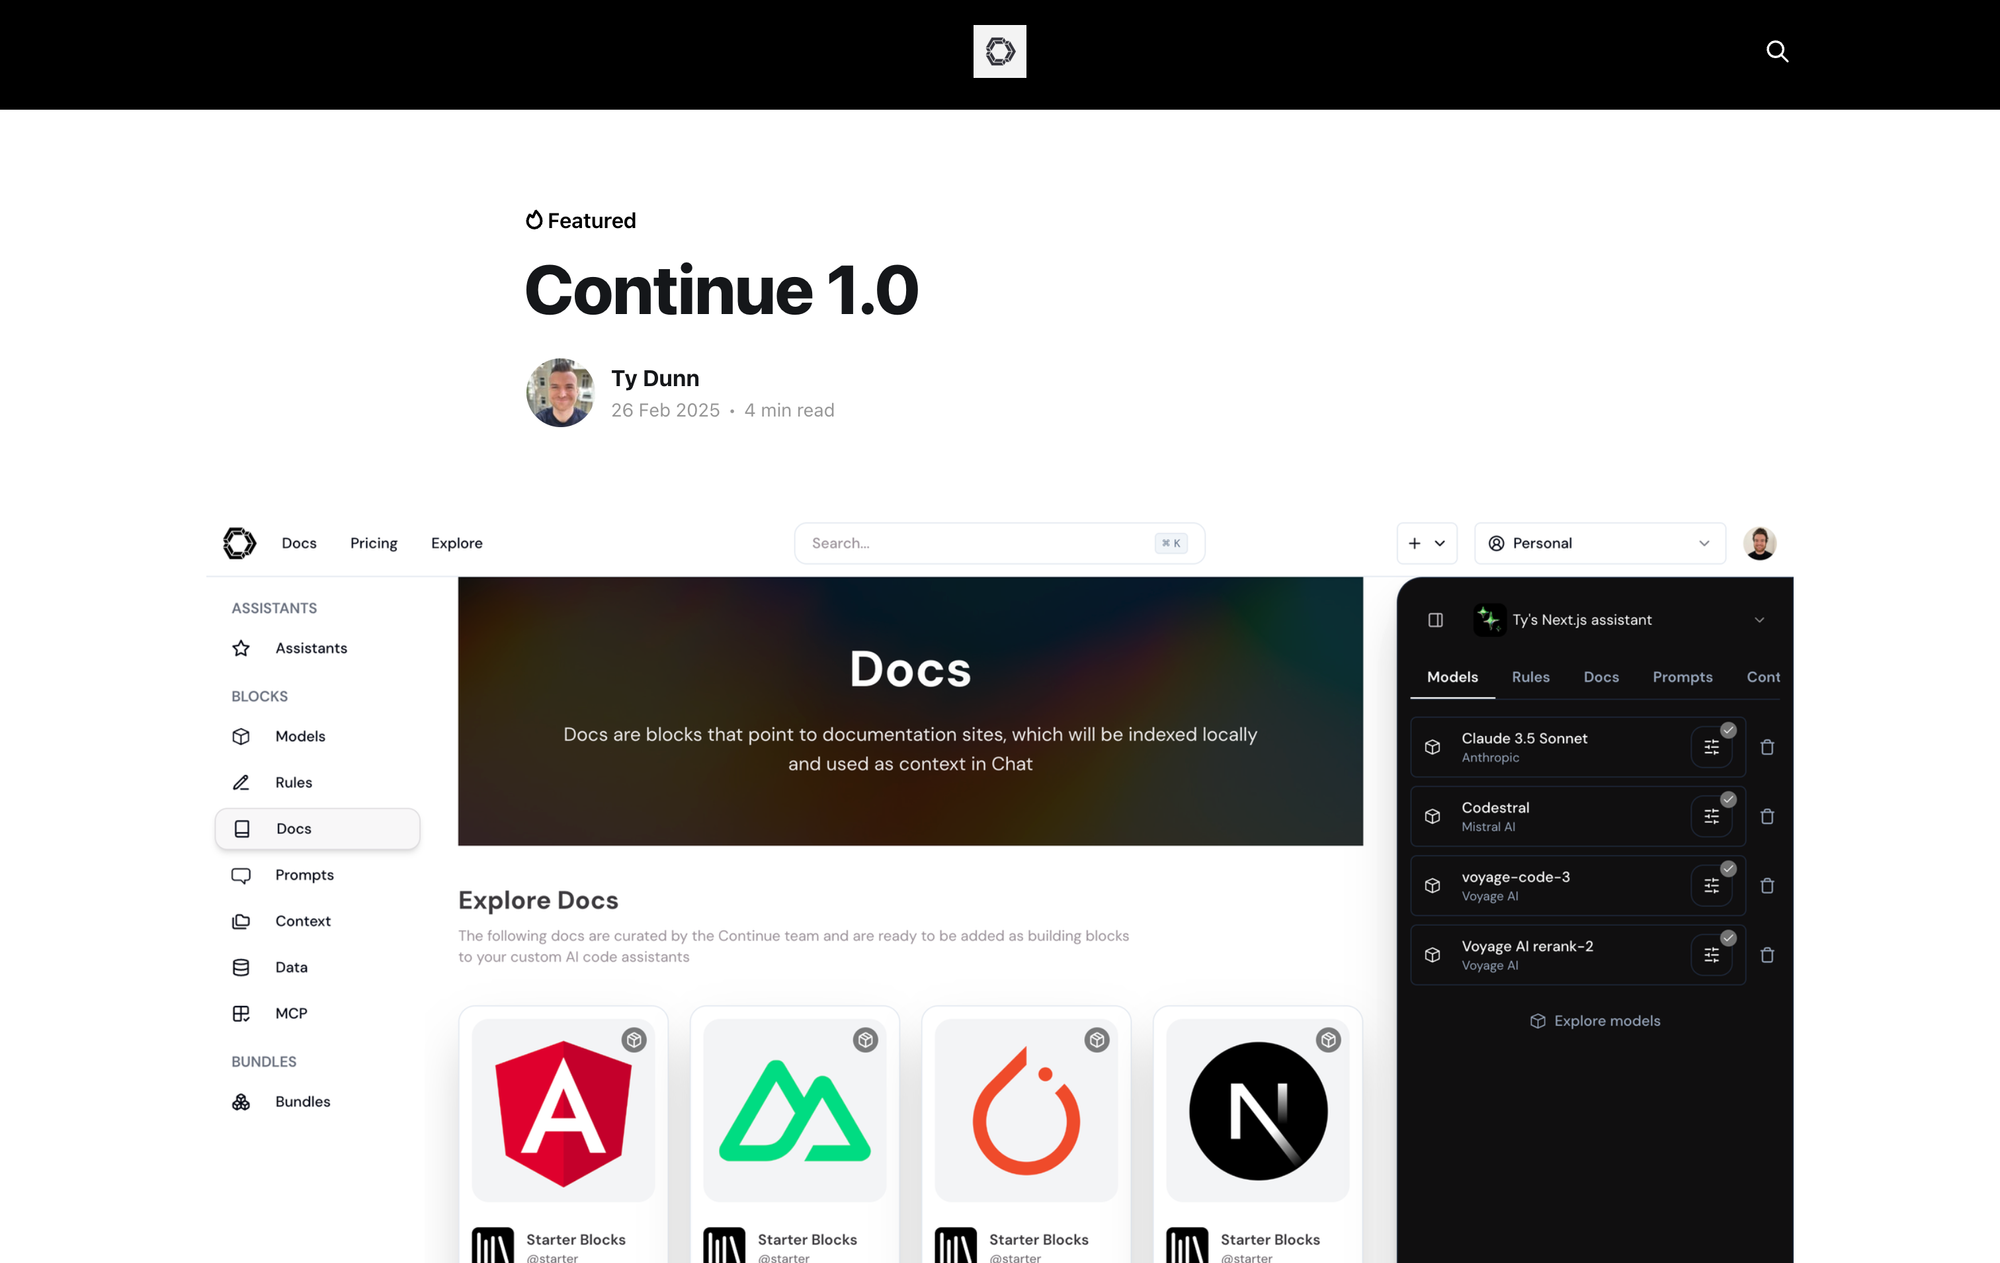This screenshot has width=2000, height=1263.
Task: Switch to the Rules tab
Action: coord(1530,677)
